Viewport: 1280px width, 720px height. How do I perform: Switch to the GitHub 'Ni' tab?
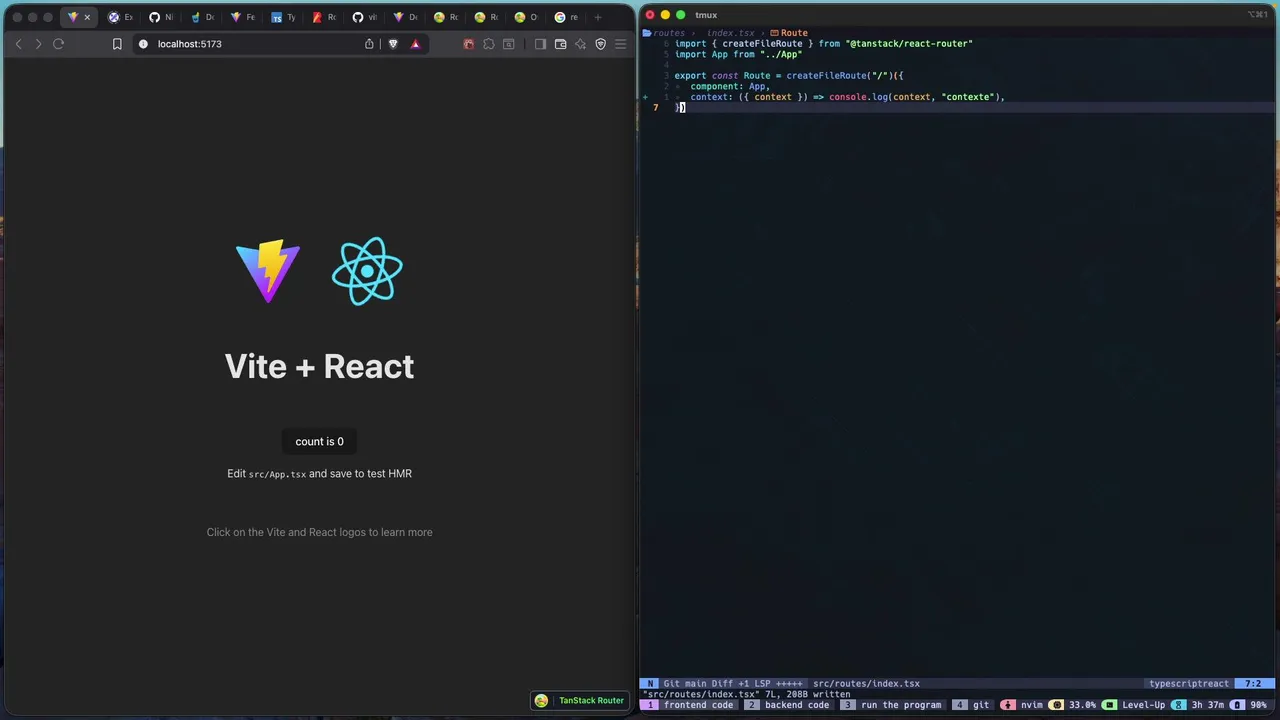(x=161, y=17)
